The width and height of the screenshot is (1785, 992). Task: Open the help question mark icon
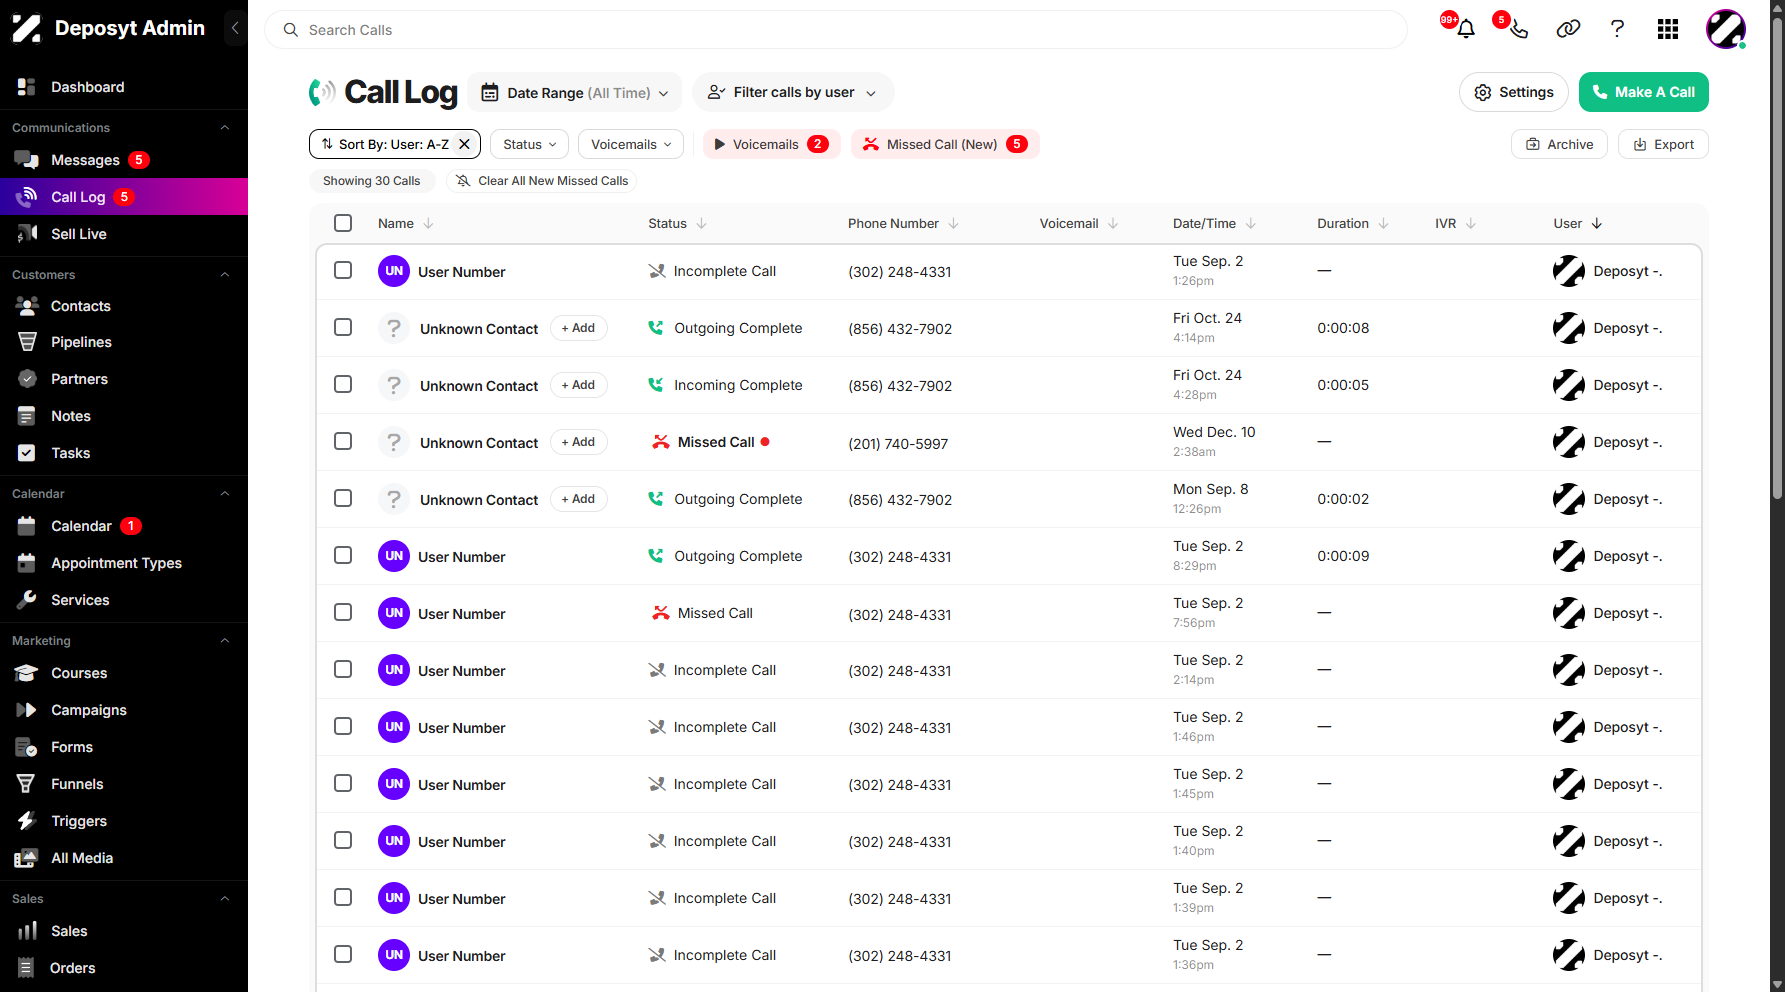1617,29
